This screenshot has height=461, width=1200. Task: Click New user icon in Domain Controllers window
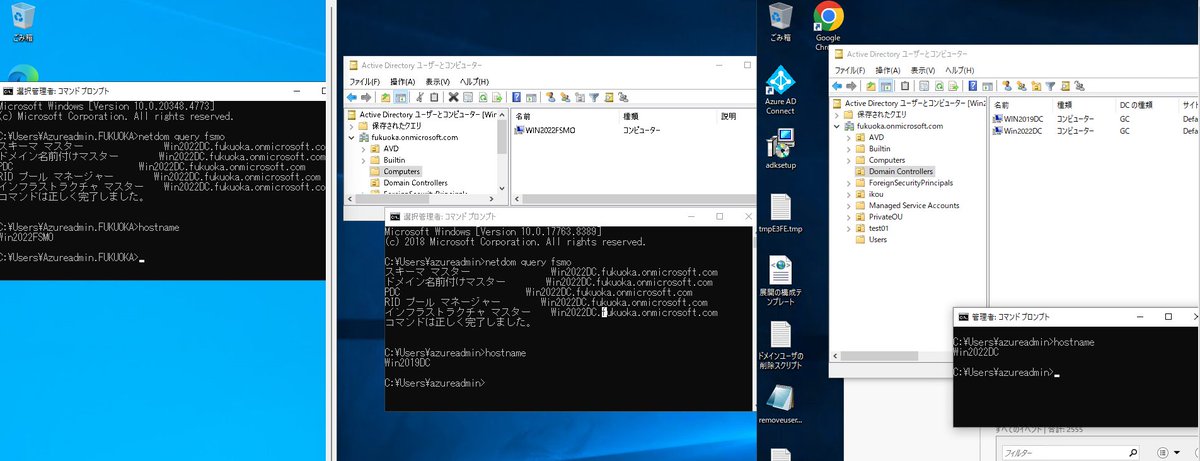point(1007,86)
